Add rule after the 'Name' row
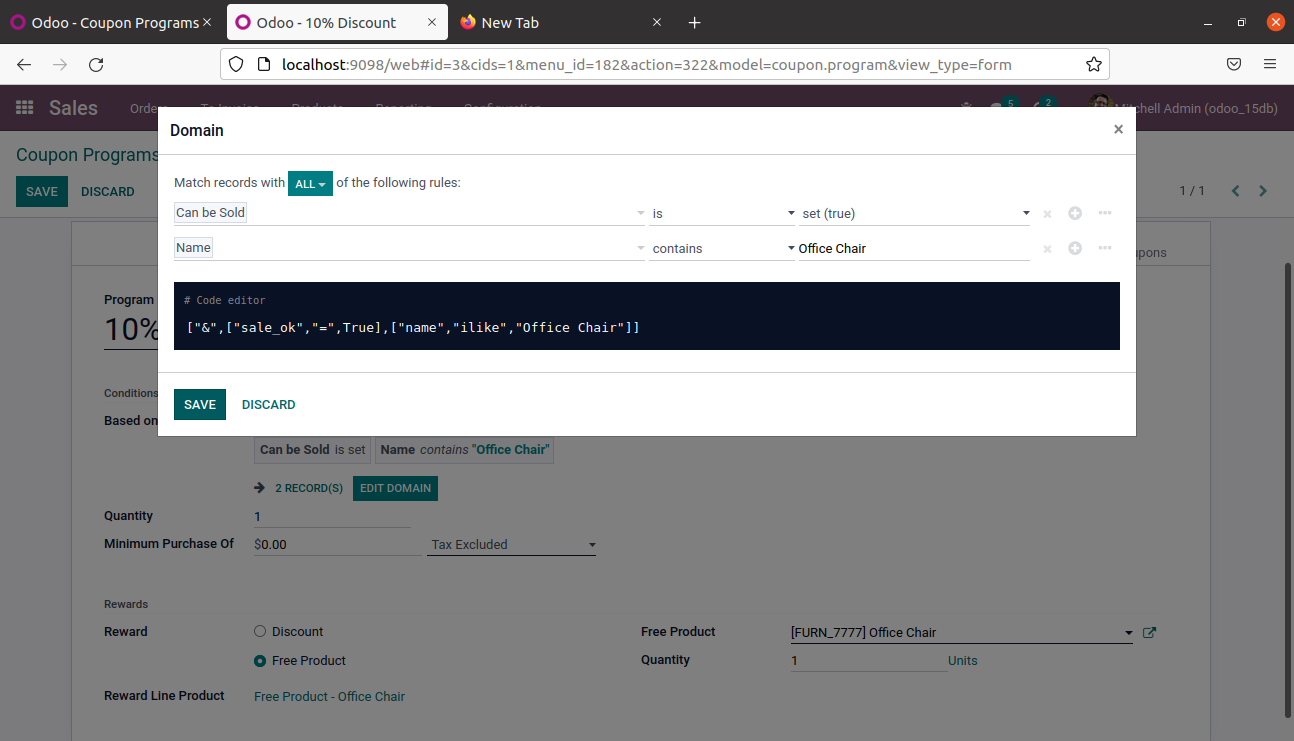 1075,248
